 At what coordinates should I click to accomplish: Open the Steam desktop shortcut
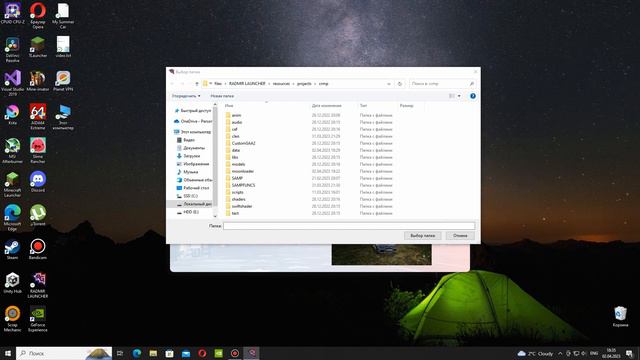point(12,249)
